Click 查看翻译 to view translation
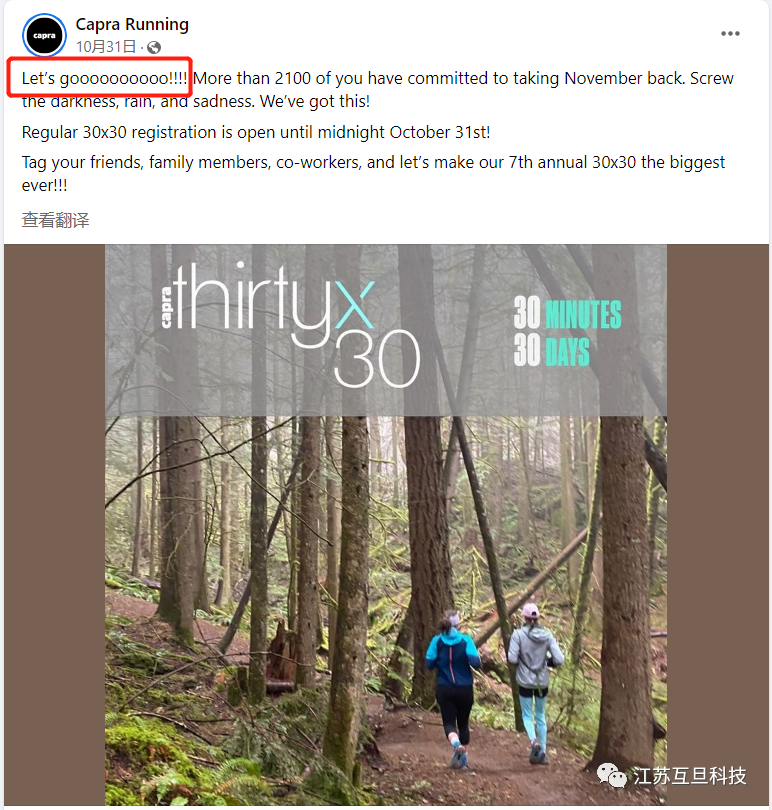Image resolution: width=772 pixels, height=810 pixels. tap(55, 220)
